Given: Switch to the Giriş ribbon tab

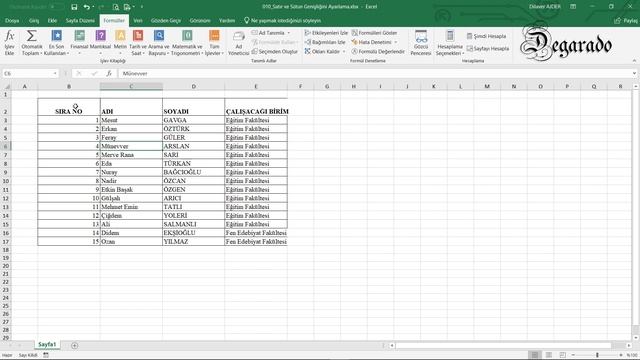Looking at the screenshot, I should coord(34,20).
